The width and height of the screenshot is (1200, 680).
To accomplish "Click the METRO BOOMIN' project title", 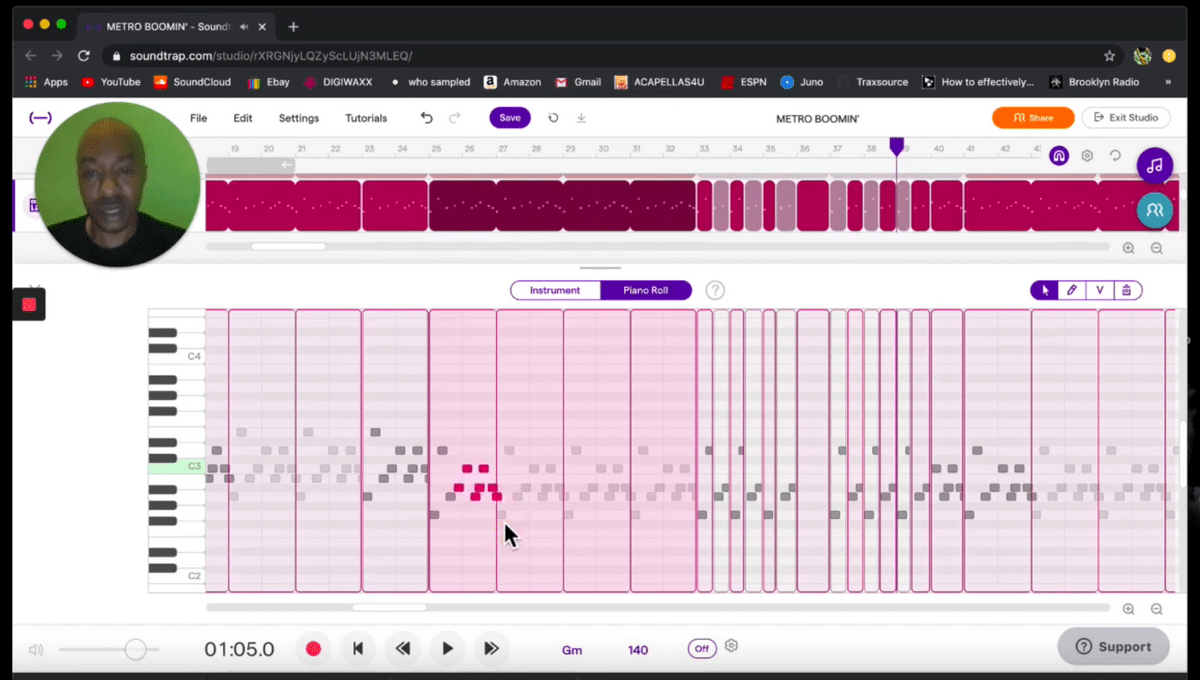I will click(817, 119).
